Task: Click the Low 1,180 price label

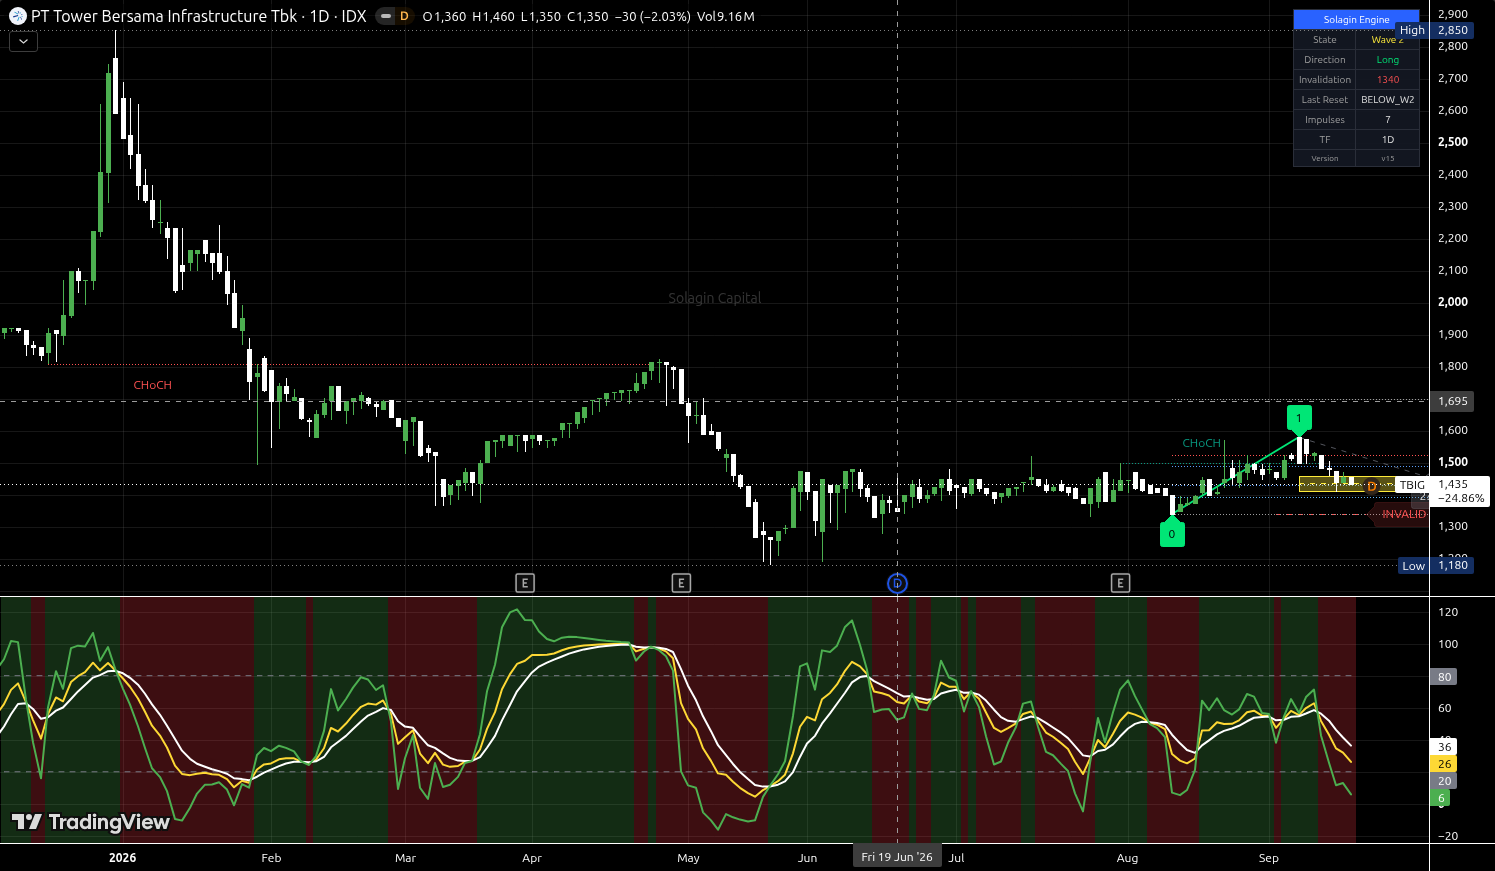Action: point(1436,566)
